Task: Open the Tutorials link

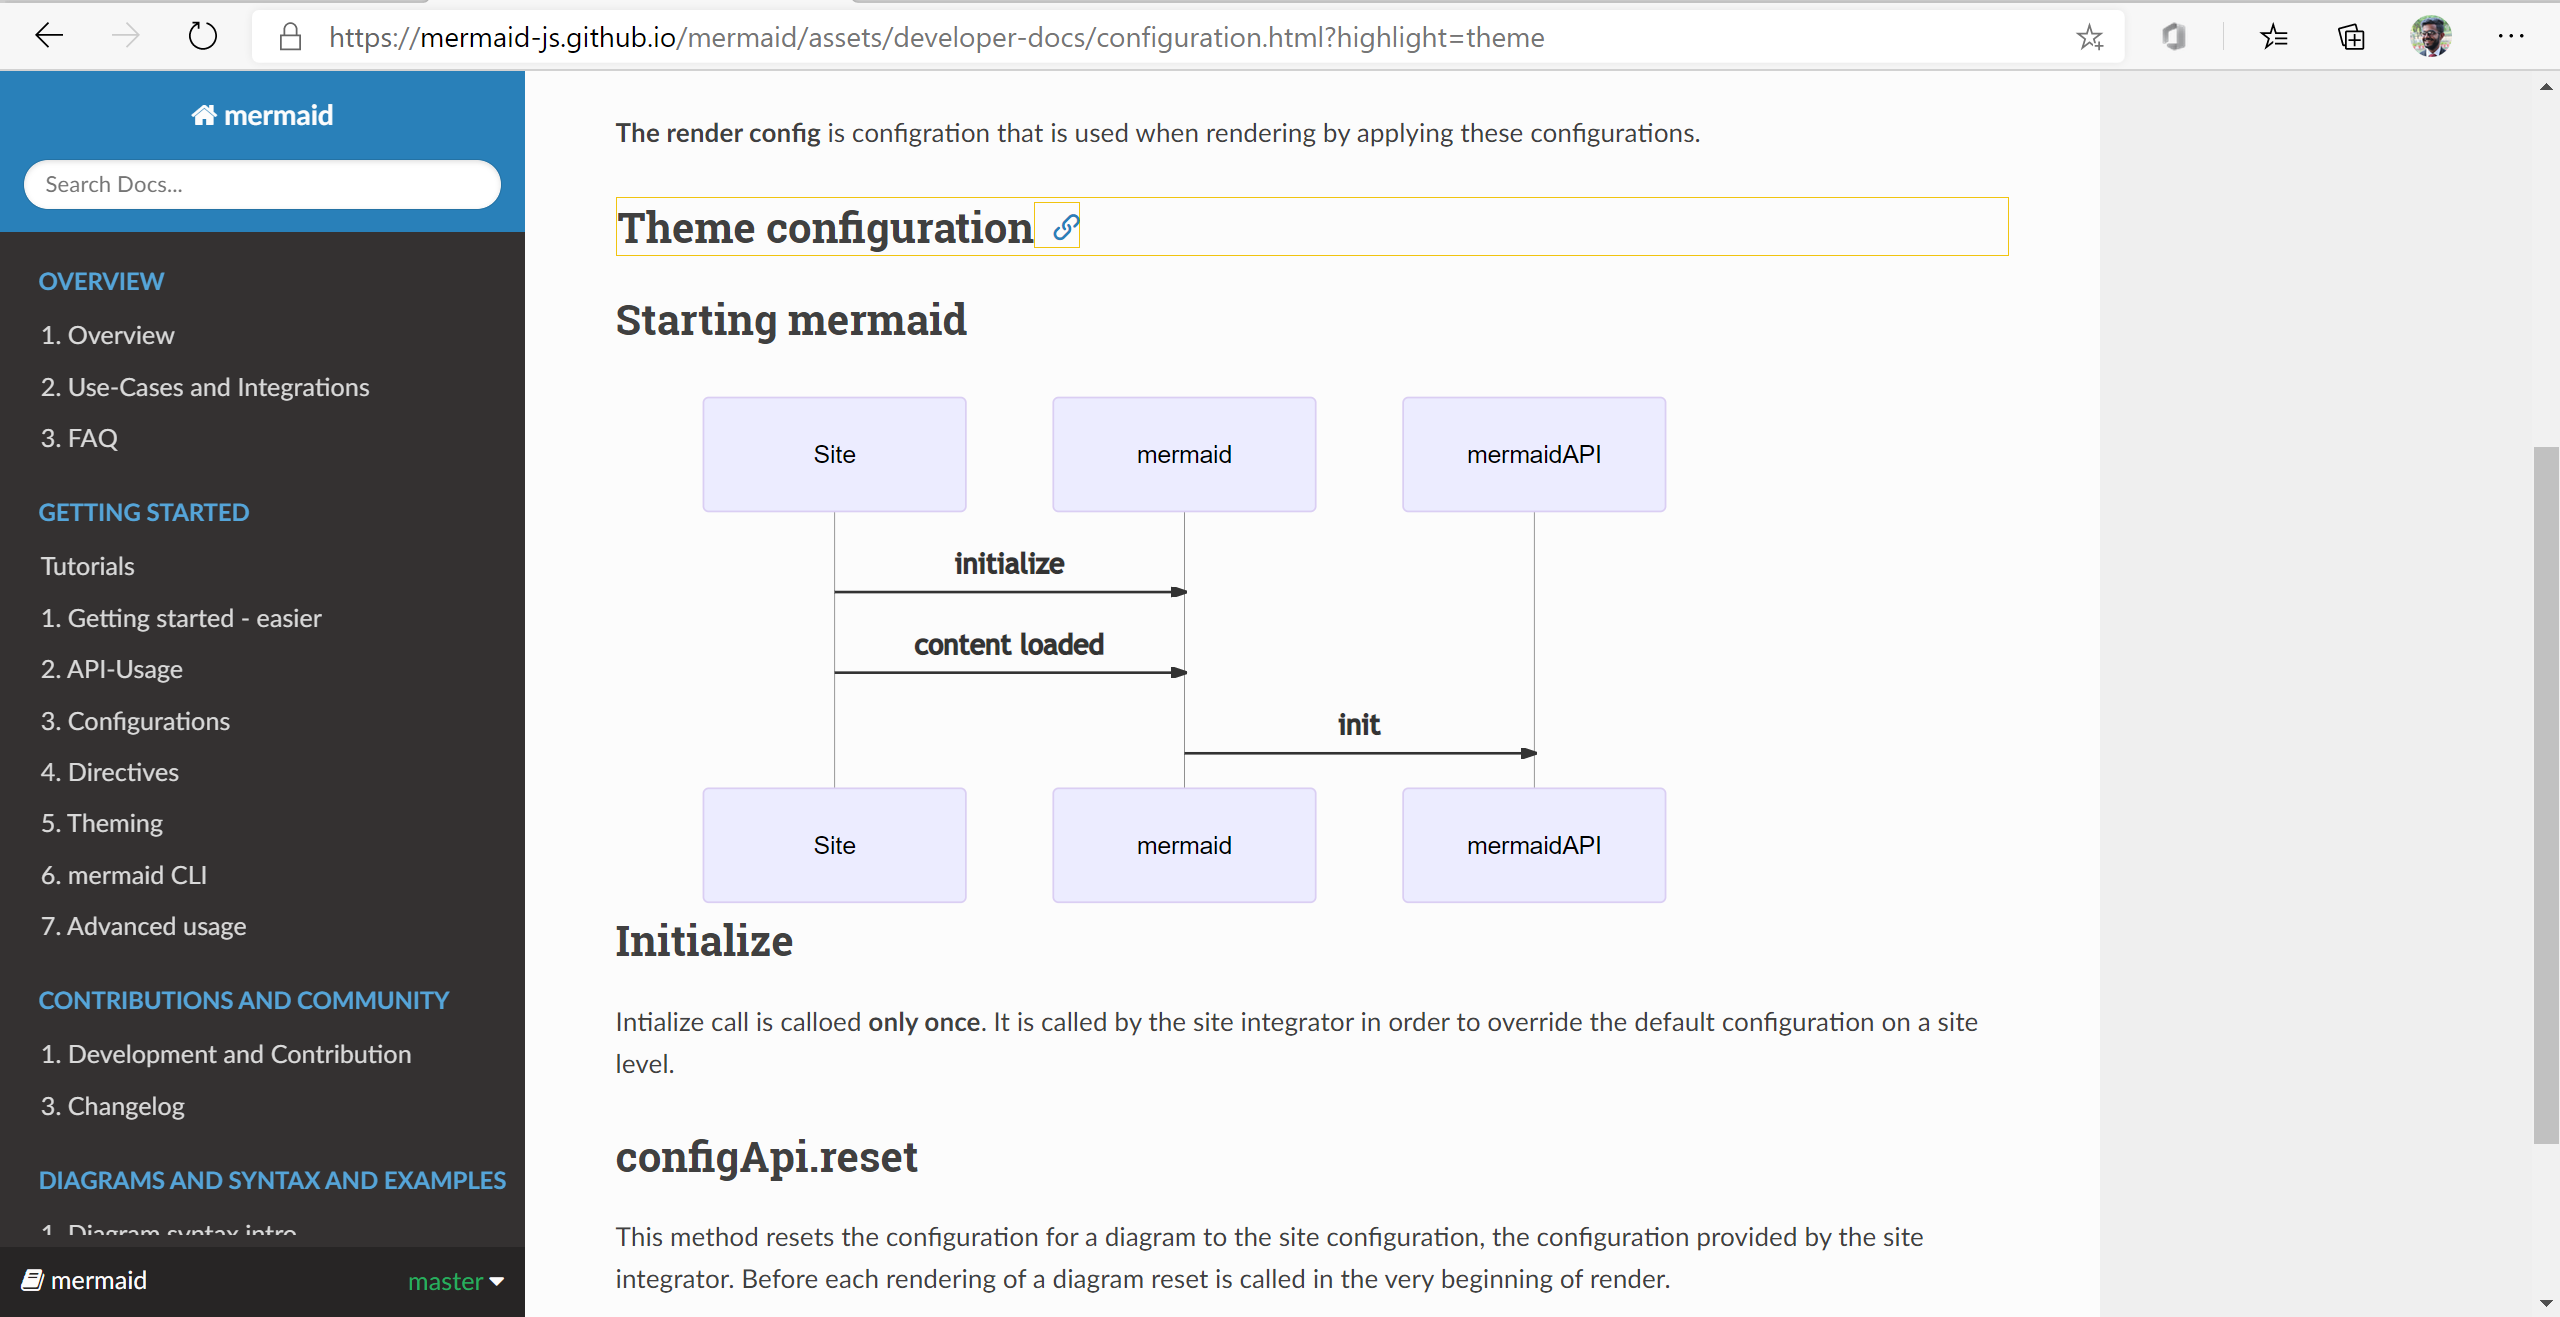Action: pos(87,565)
